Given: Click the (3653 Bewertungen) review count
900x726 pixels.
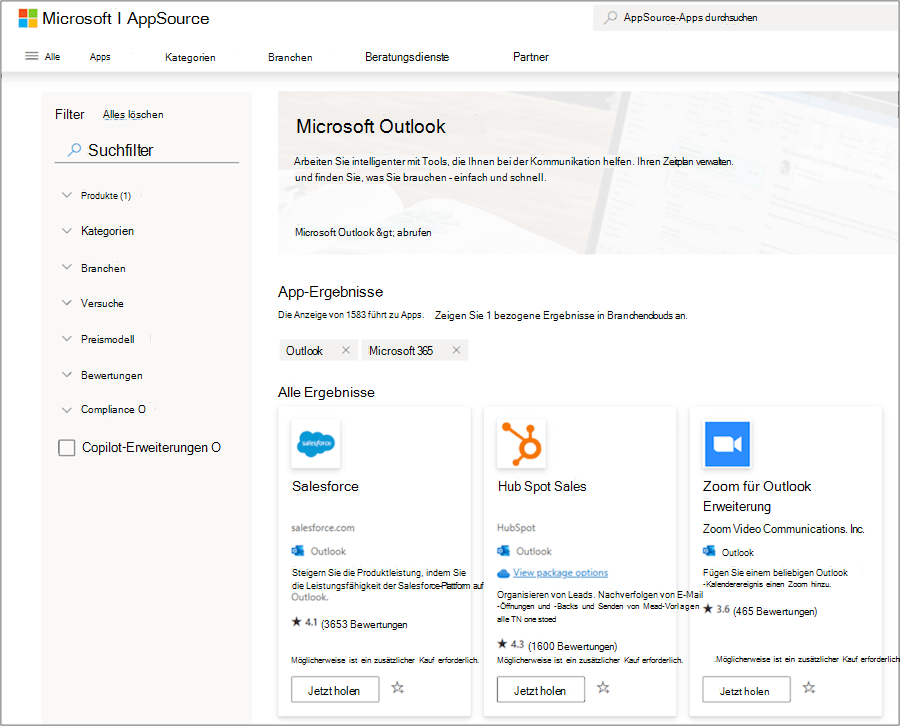Looking at the screenshot, I should point(364,624).
